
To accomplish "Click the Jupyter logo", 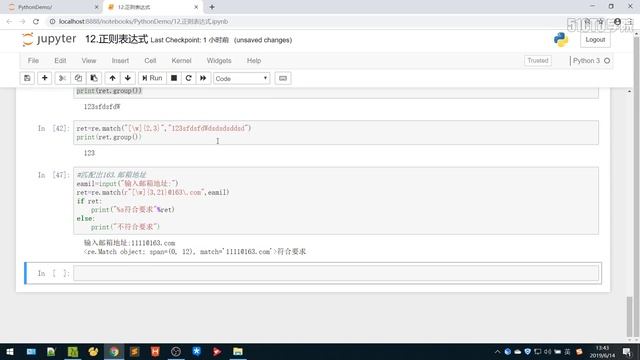I will [49, 39].
